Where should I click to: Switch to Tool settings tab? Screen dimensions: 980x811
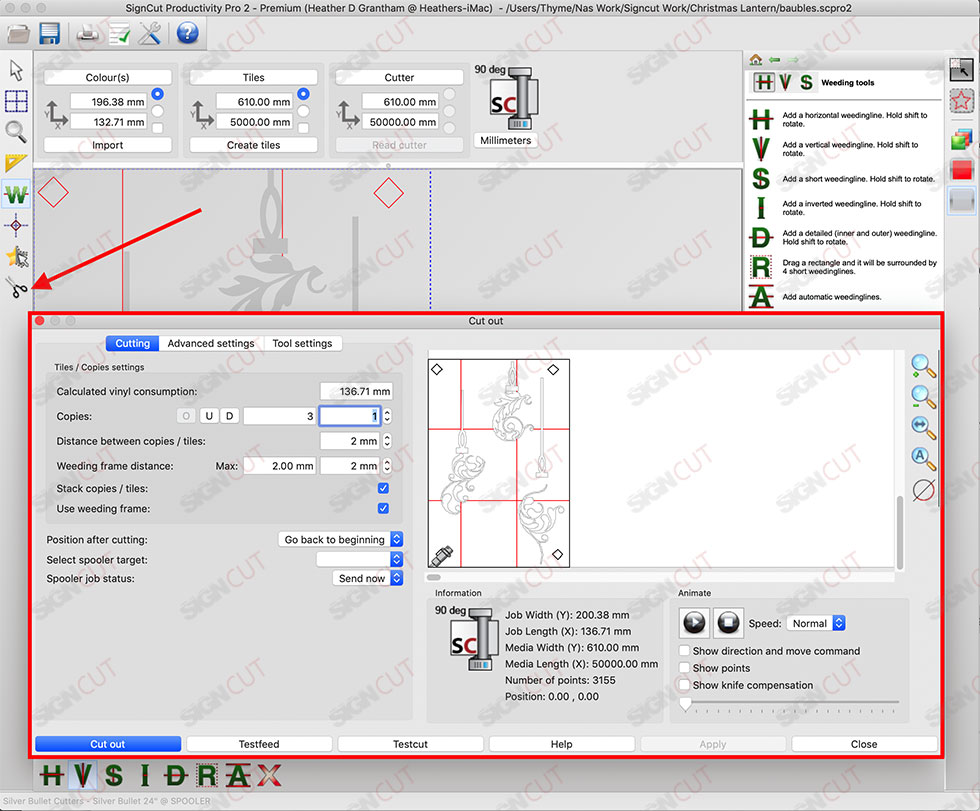[302, 343]
